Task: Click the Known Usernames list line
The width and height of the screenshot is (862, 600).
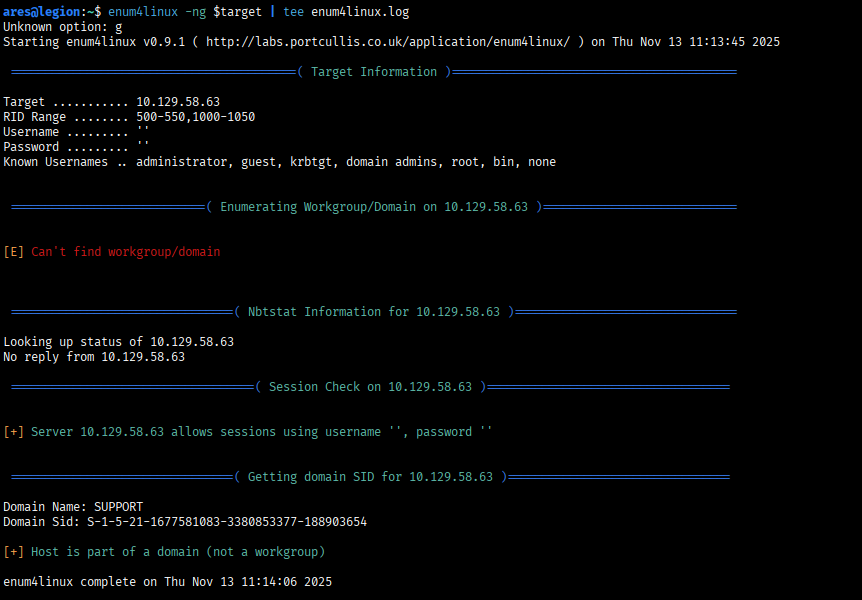Action: click(279, 162)
